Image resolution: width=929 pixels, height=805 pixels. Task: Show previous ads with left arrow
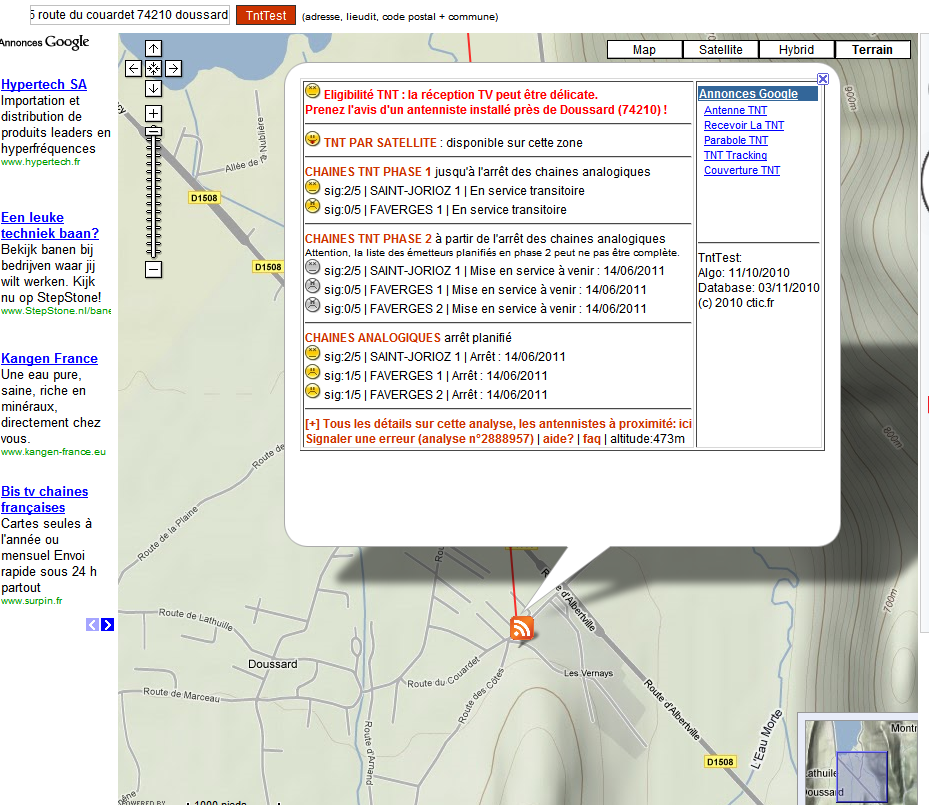pos(92,625)
